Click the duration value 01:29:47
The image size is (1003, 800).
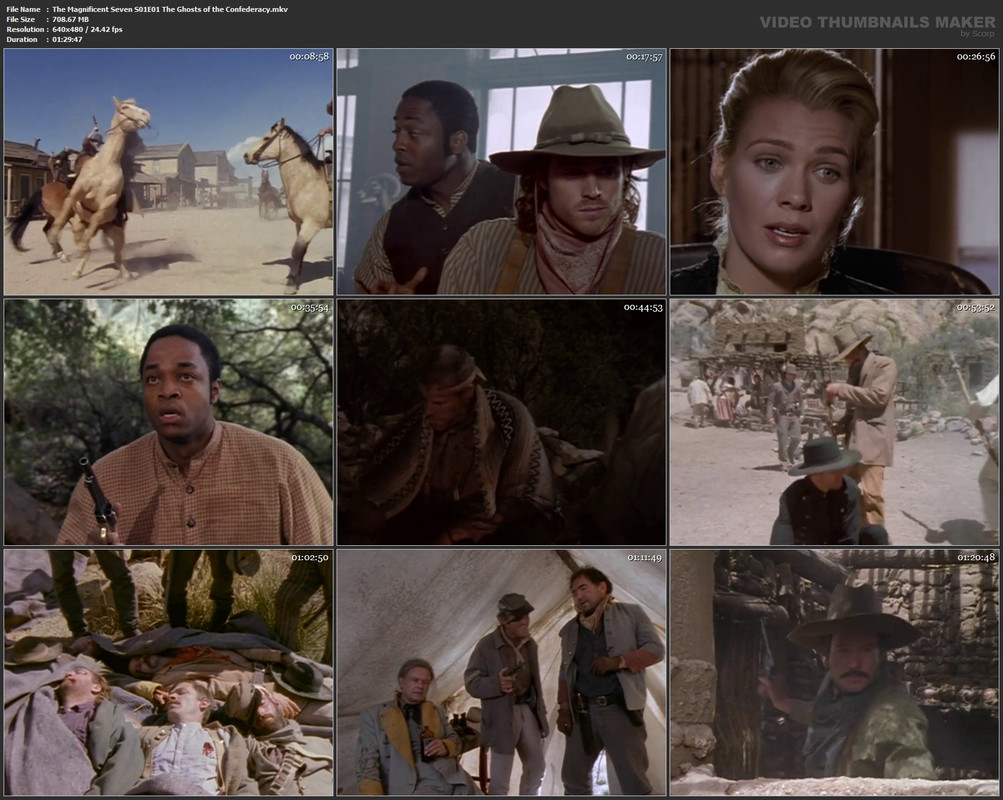67,40
